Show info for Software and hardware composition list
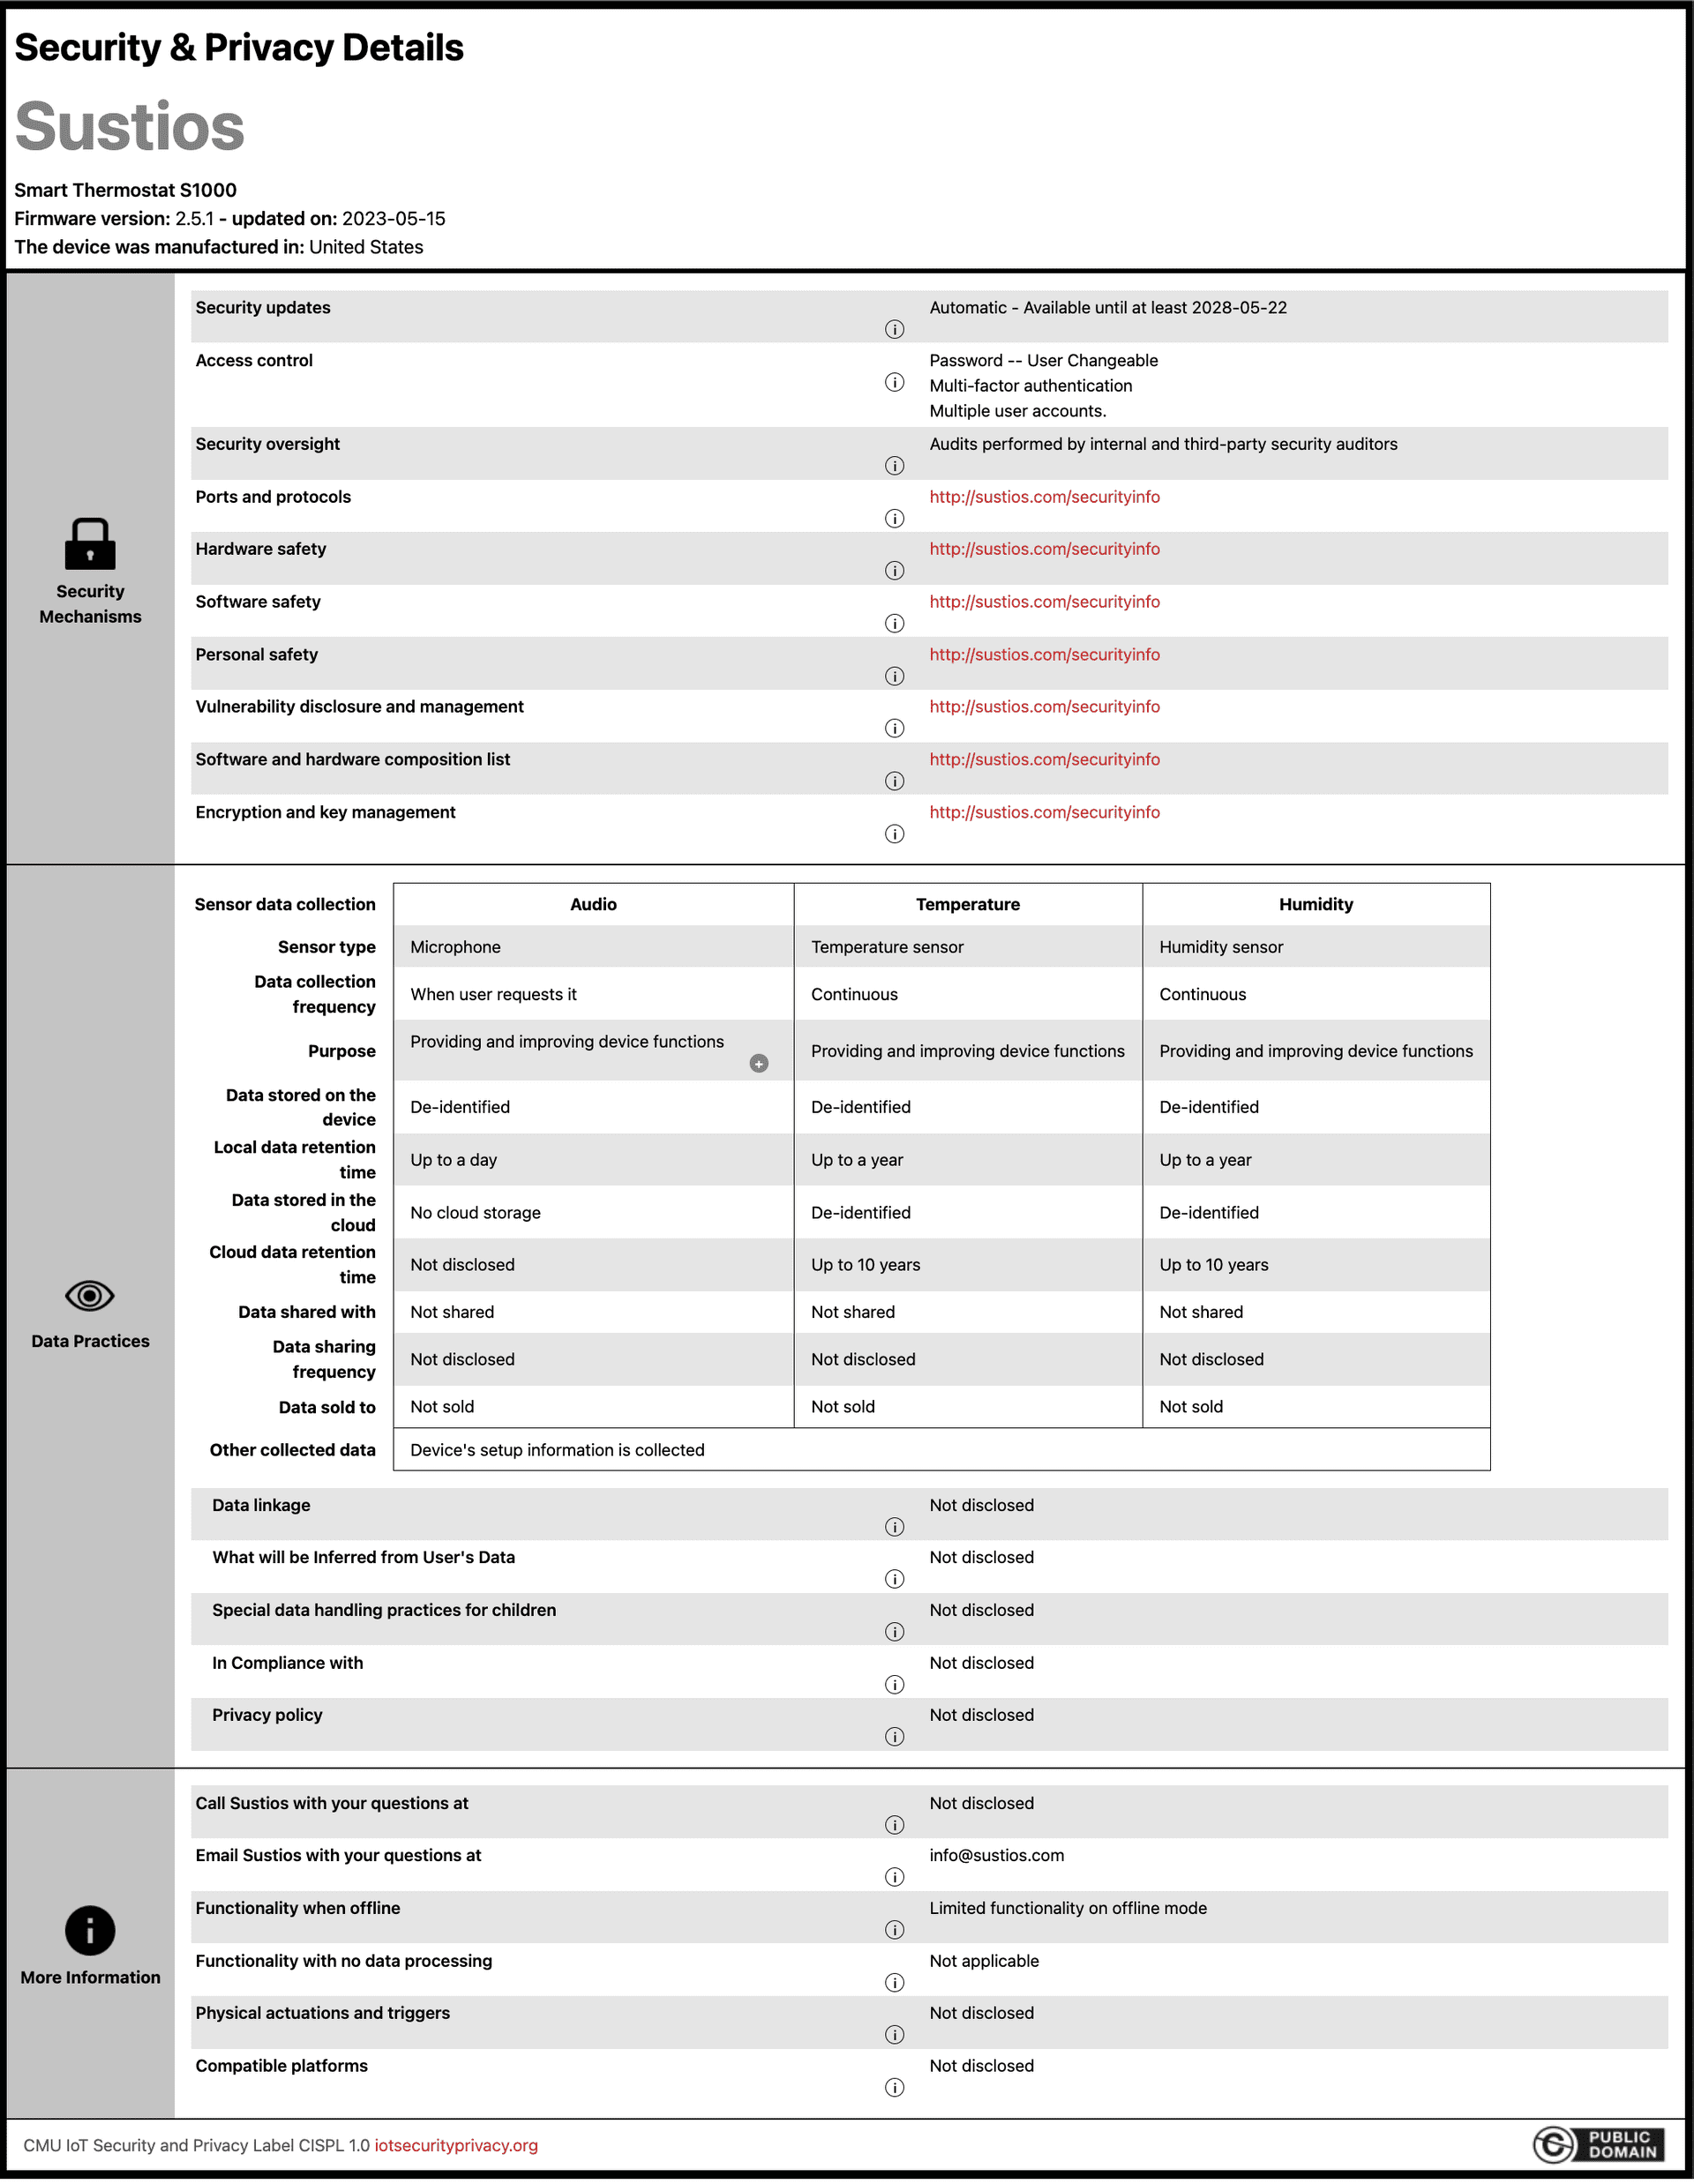 click(894, 781)
